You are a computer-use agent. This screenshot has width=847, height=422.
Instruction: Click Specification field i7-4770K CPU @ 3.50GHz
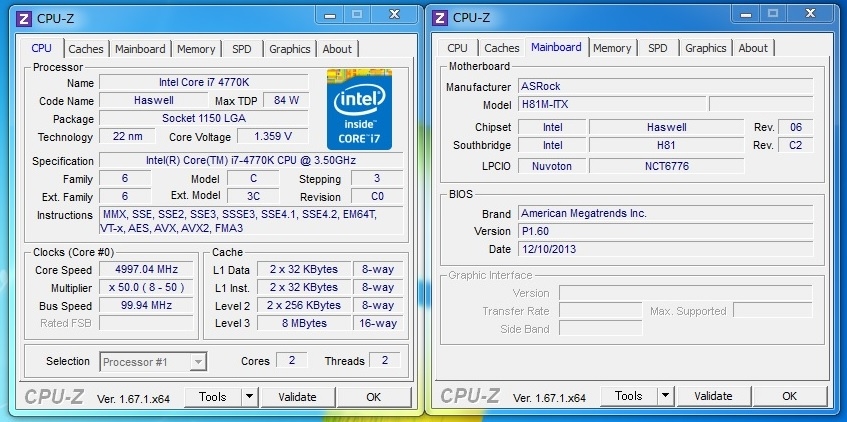(x=251, y=160)
